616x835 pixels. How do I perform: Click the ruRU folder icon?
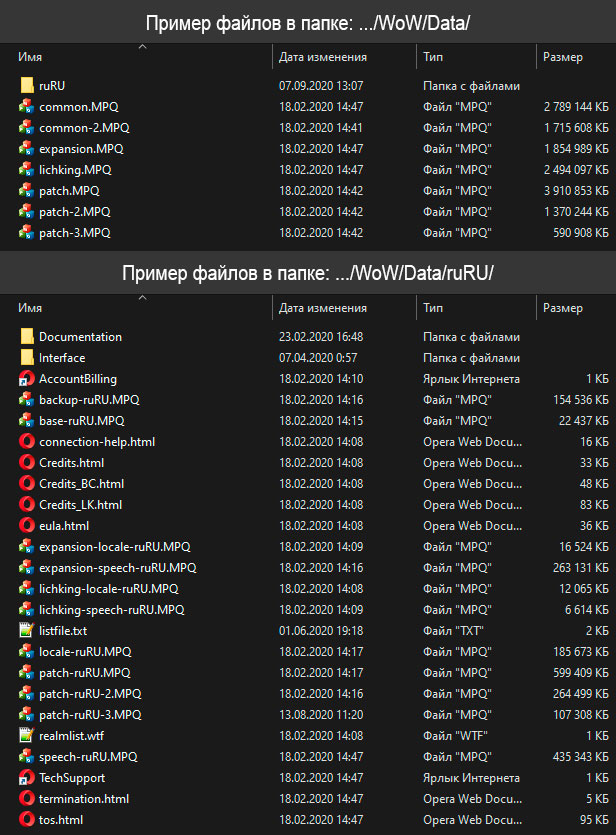[x=27, y=85]
